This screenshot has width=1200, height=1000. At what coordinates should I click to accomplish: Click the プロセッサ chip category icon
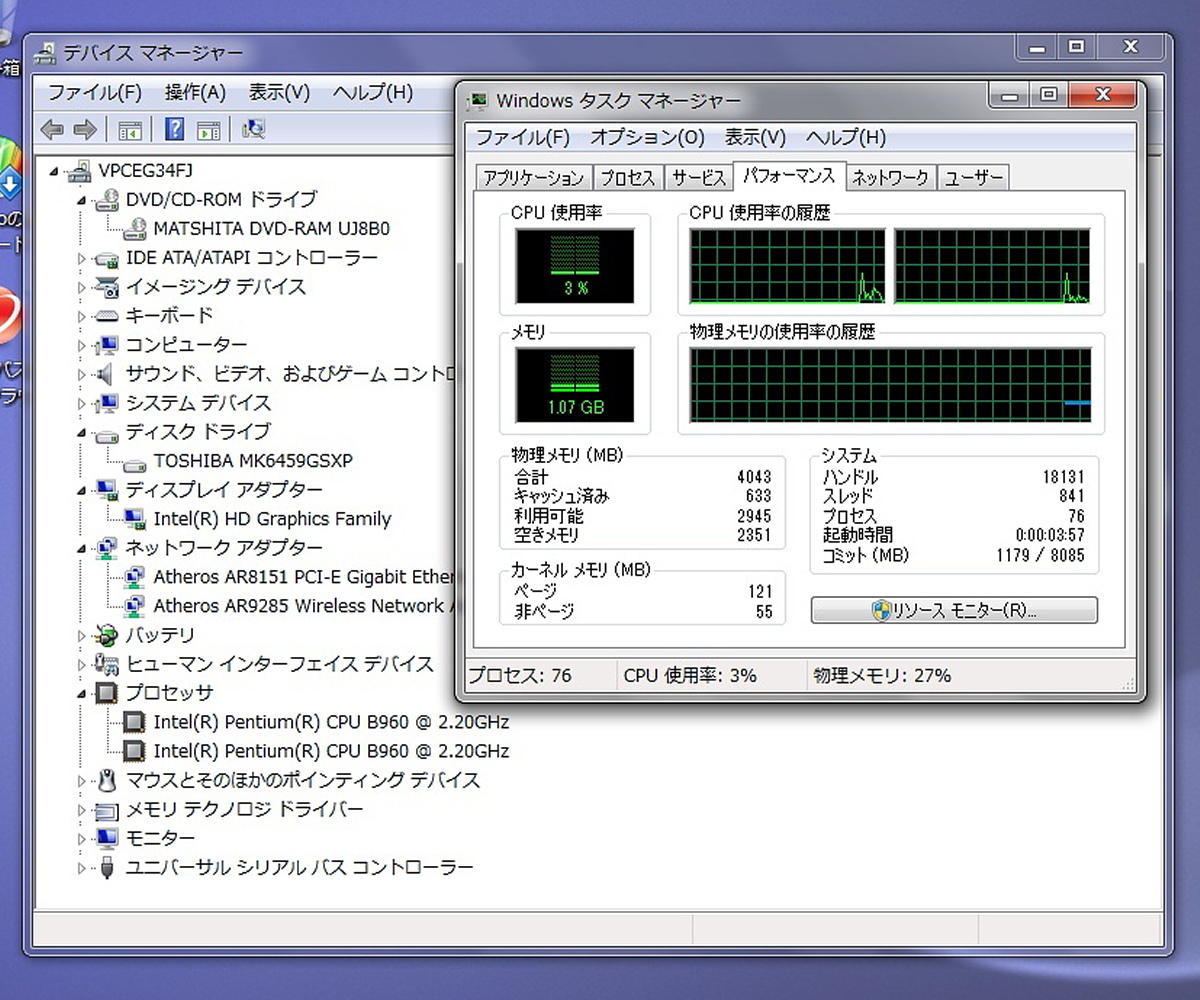[x=107, y=693]
